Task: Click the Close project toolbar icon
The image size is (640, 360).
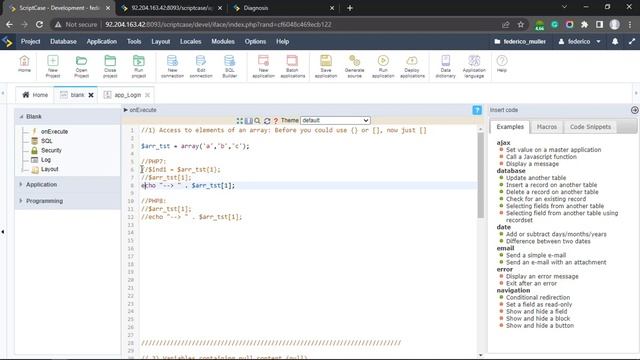Action: click(110, 67)
